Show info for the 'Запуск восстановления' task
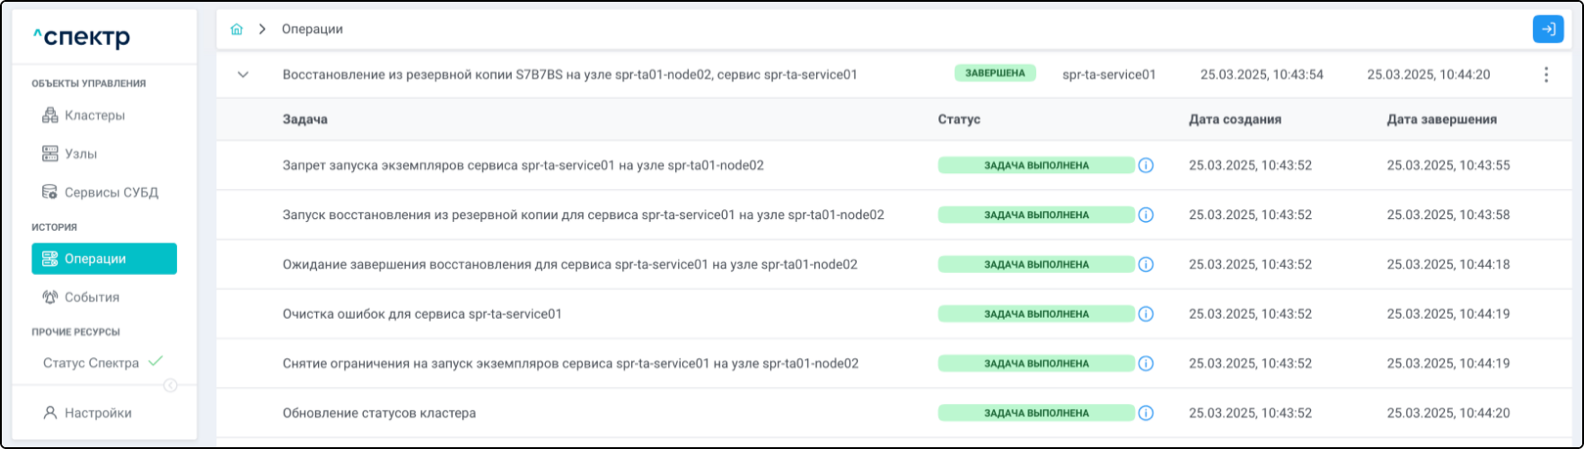Viewport: 1584px width, 449px height. click(x=1146, y=215)
